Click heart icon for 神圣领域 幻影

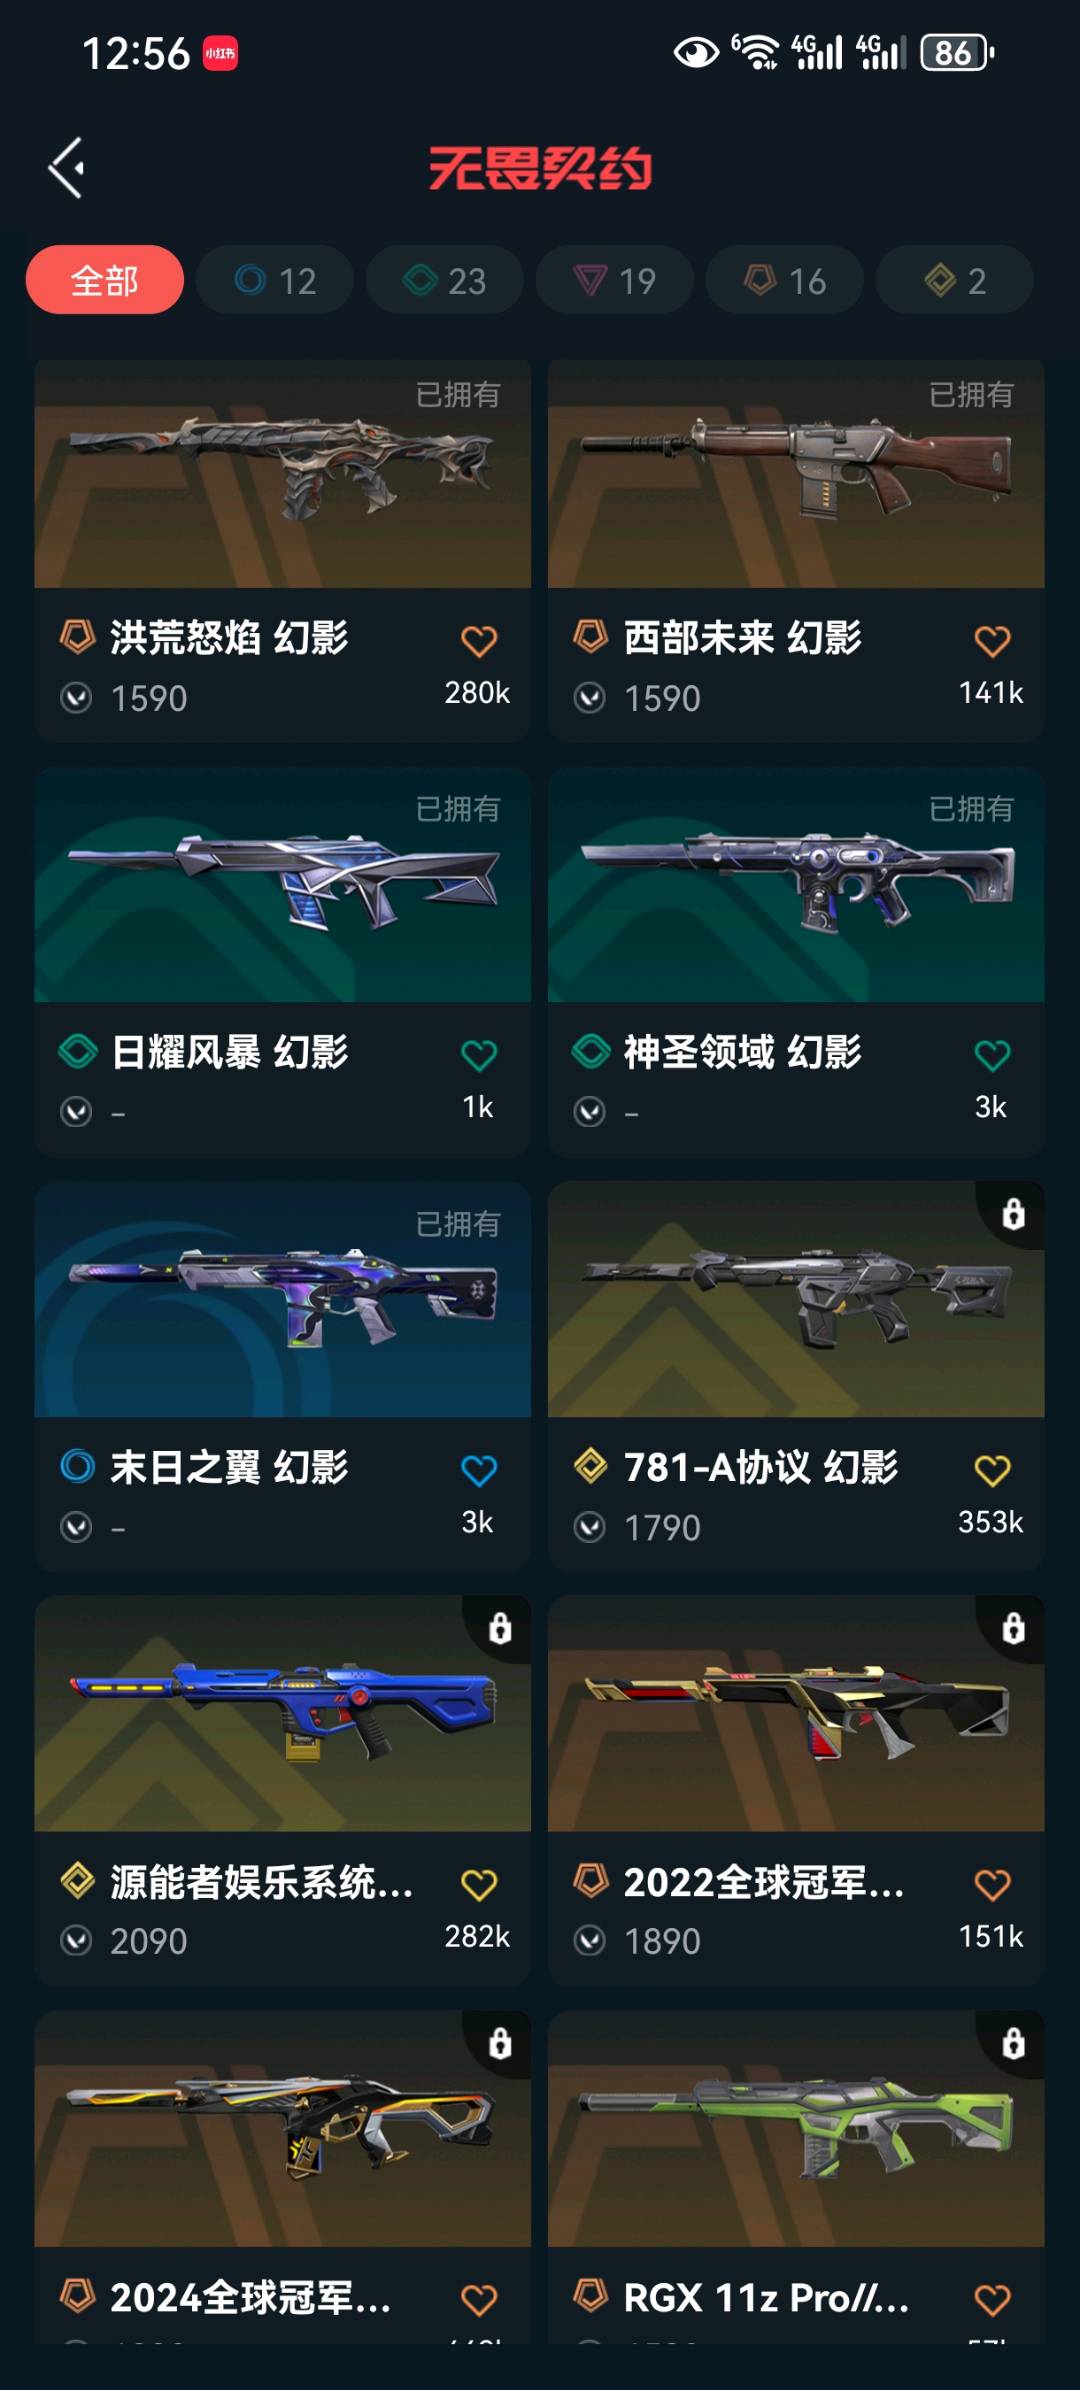pos(992,1055)
